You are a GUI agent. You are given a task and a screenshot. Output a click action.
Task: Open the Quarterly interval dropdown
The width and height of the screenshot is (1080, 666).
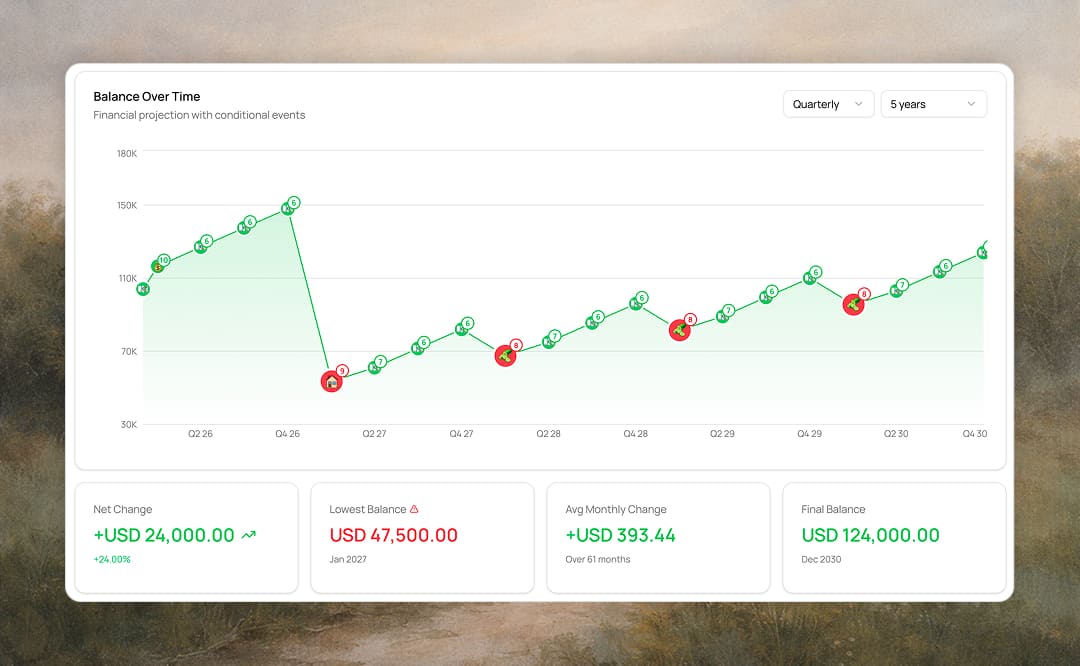coord(828,104)
